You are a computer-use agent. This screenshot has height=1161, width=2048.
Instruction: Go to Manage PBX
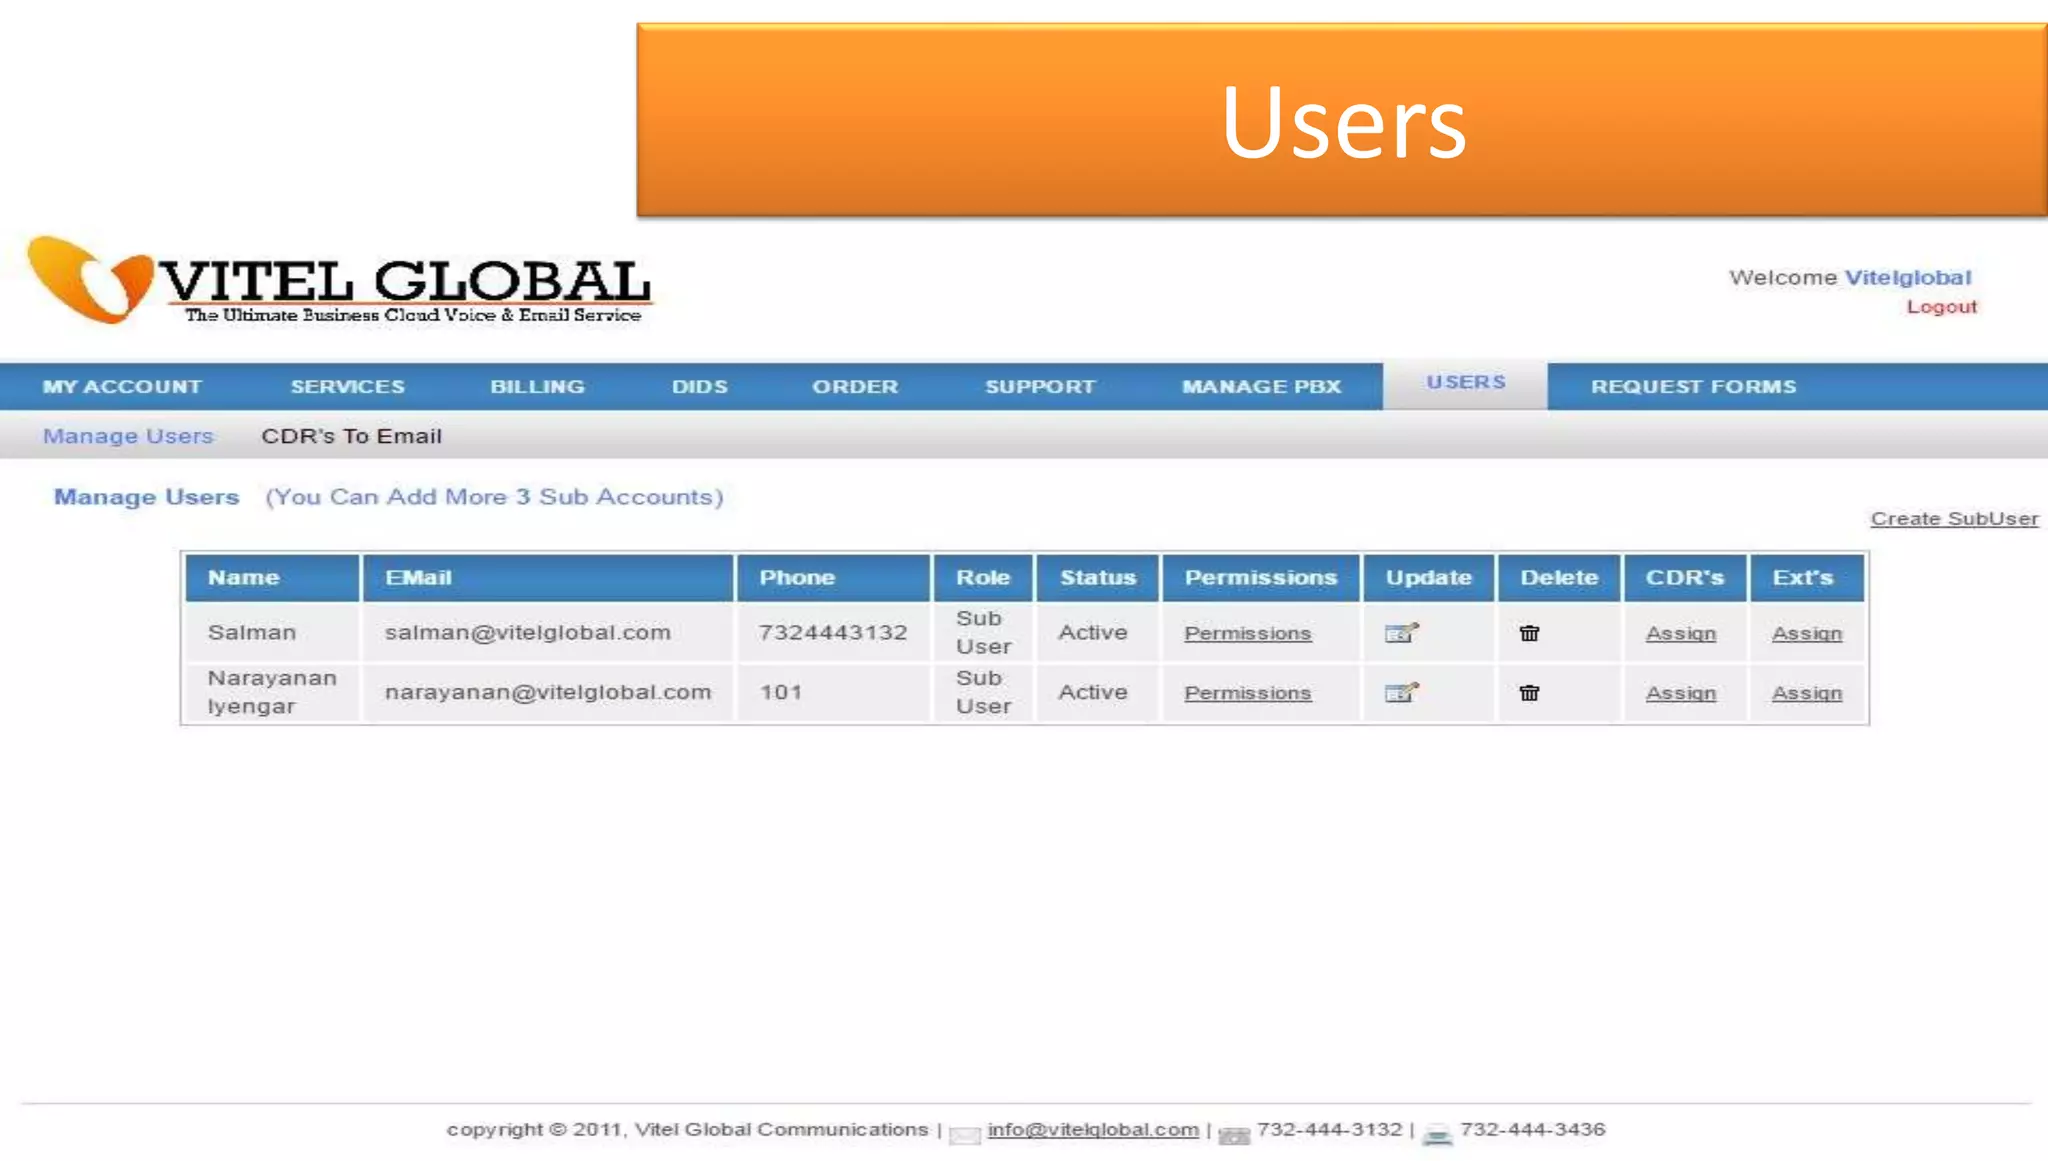point(1261,386)
